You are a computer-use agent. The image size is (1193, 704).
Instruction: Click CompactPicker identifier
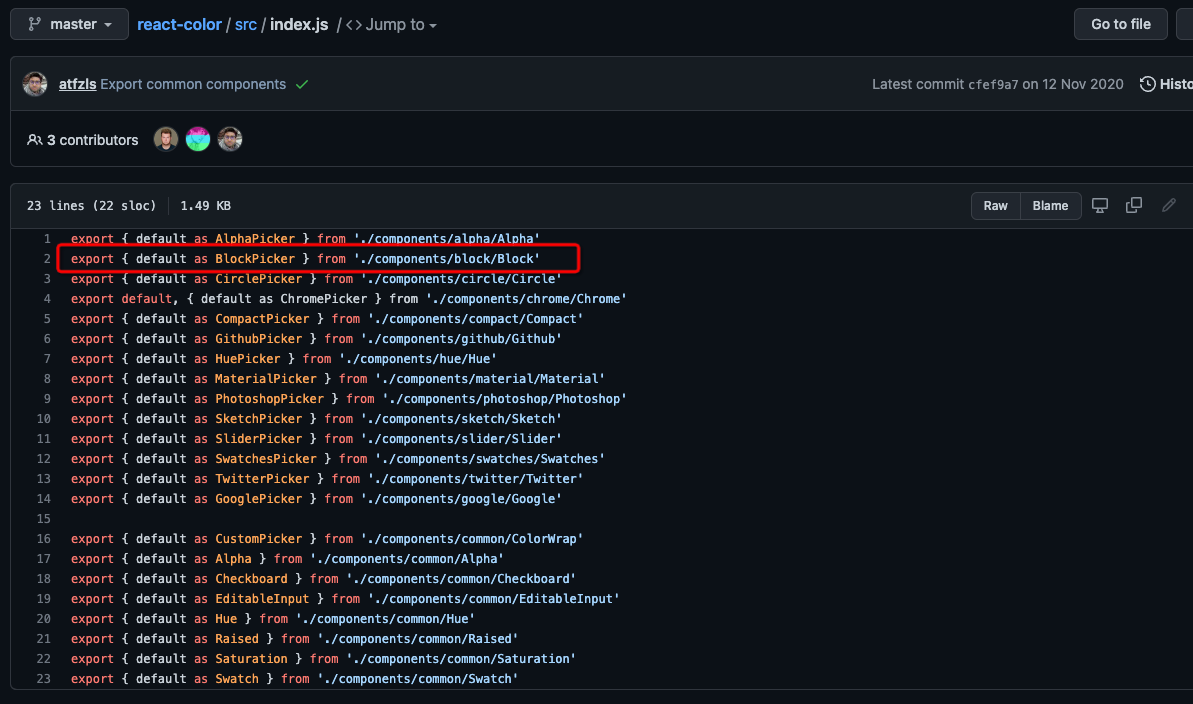[x=262, y=319]
